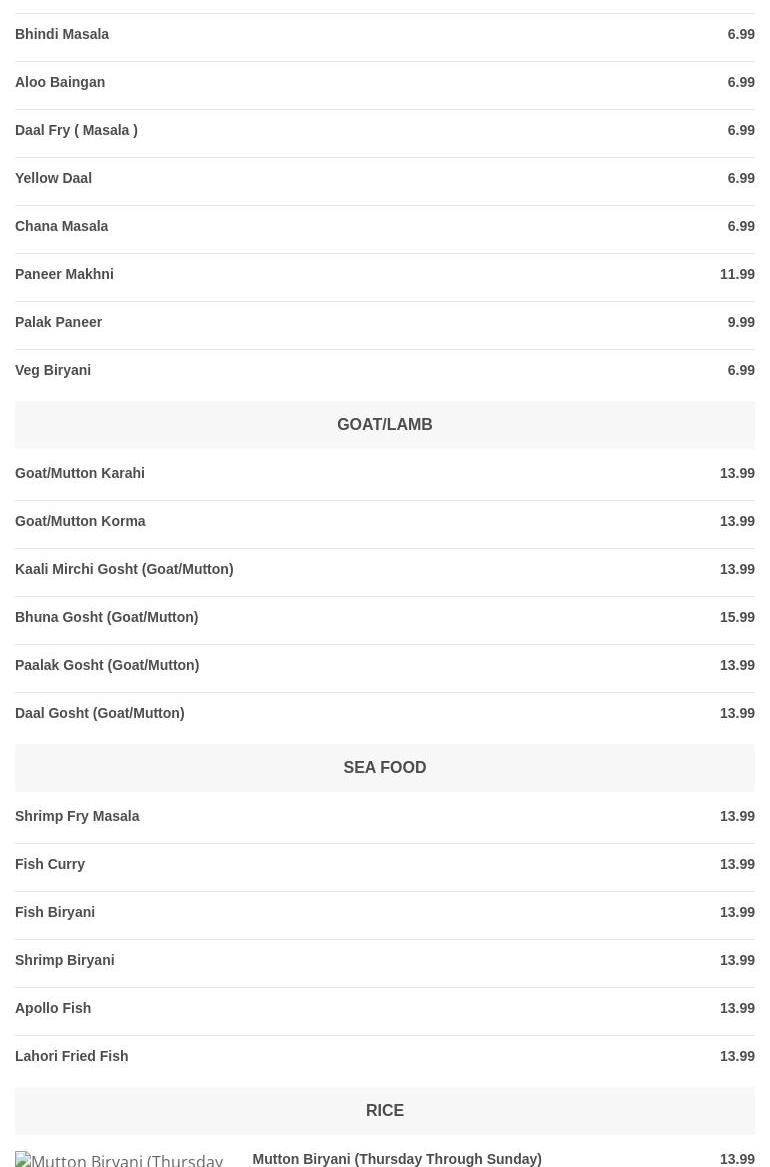The width and height of the screenshot is (770, 1167).
Task: Click the SEA FOOD section header
Action: tap(385, 767)
